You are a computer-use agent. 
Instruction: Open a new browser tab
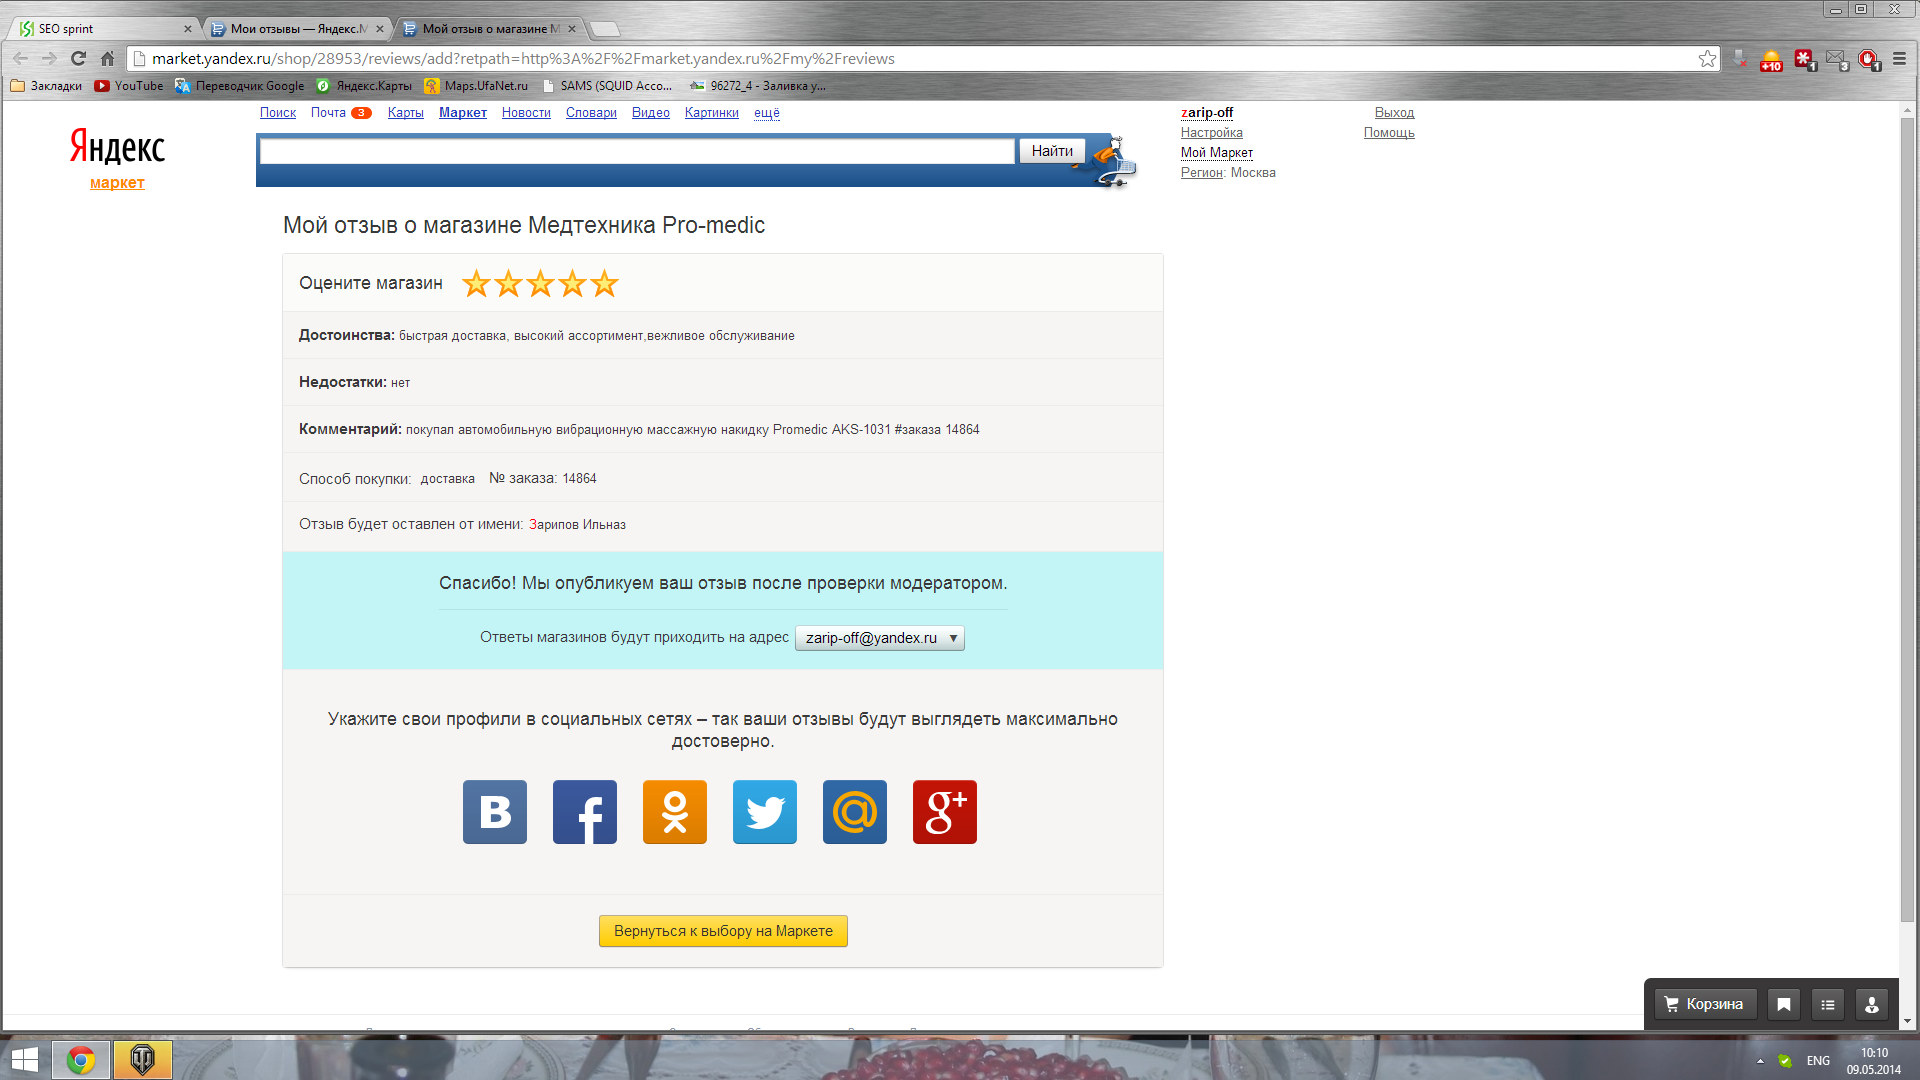(x=605, y=29)
